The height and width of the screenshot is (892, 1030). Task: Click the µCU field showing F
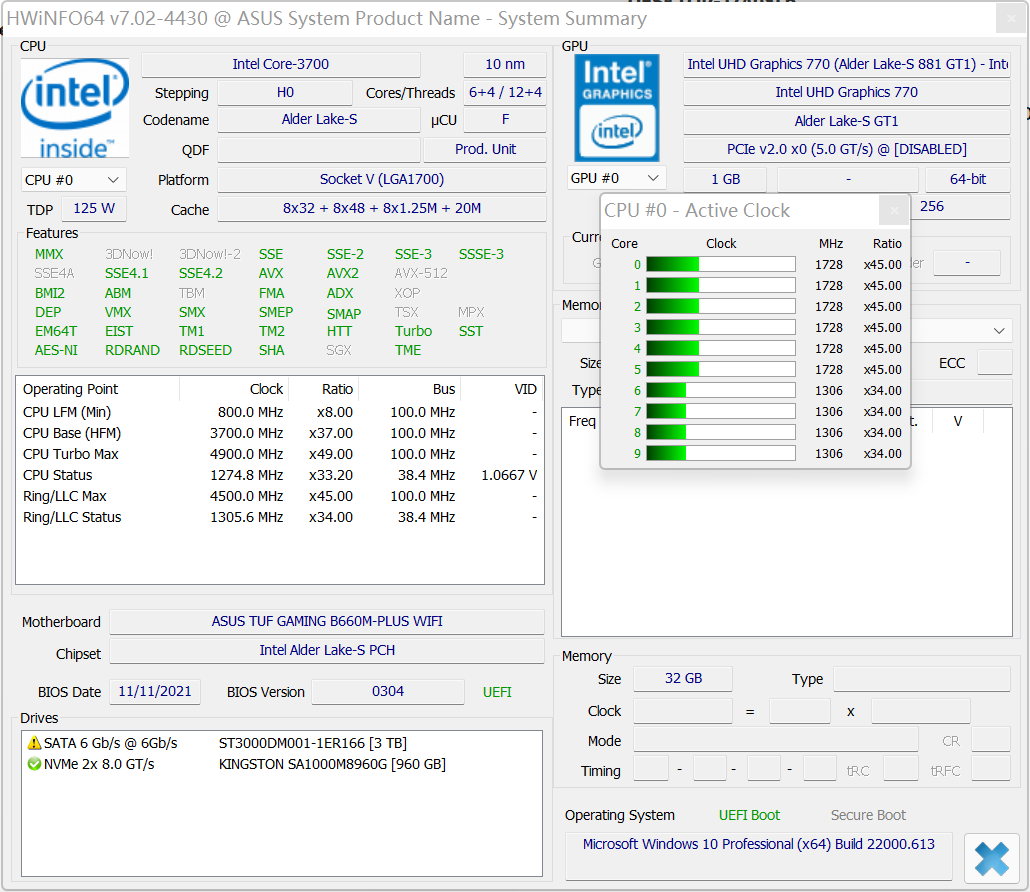pyautogui.click(x=504, y=120)
